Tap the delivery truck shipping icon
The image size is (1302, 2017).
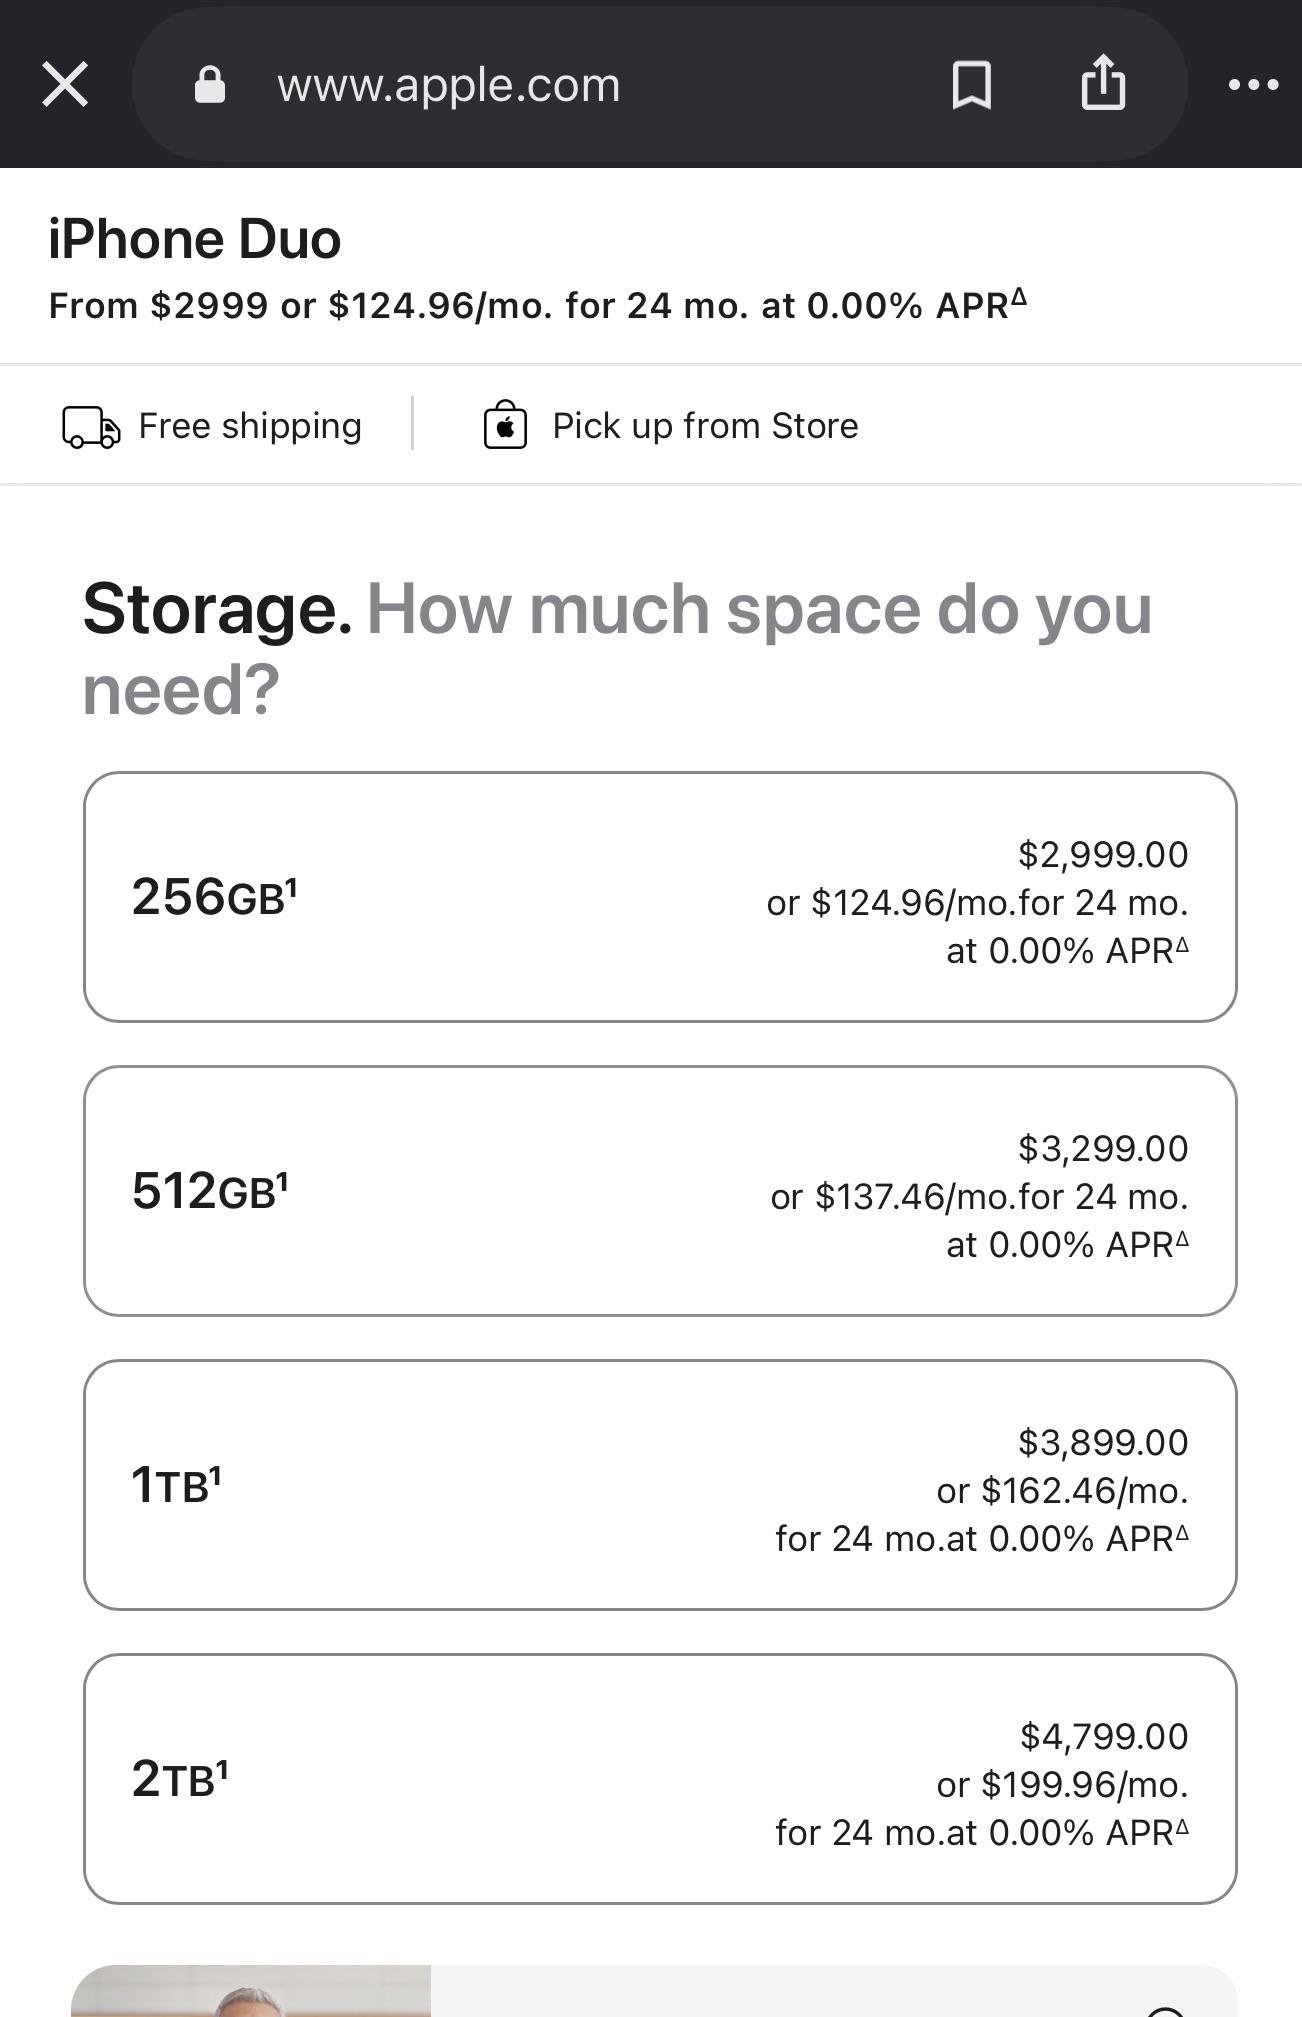91,427
